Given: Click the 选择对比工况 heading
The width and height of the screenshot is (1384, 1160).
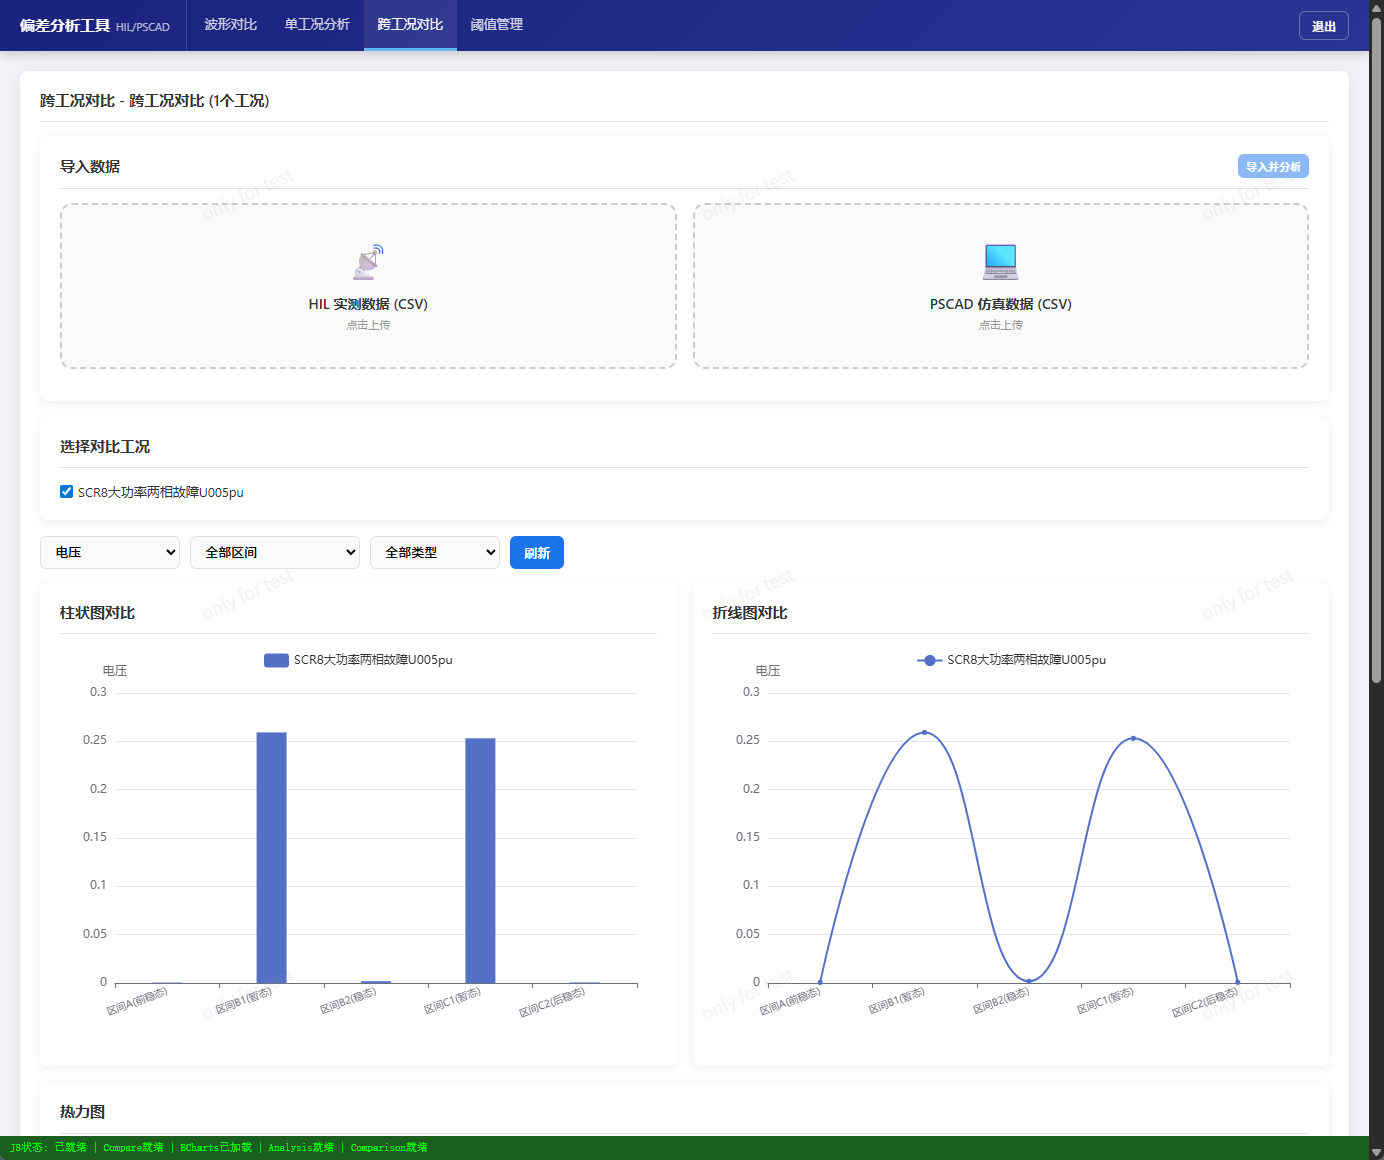Looking at the screenshot, I should point(105,447).
